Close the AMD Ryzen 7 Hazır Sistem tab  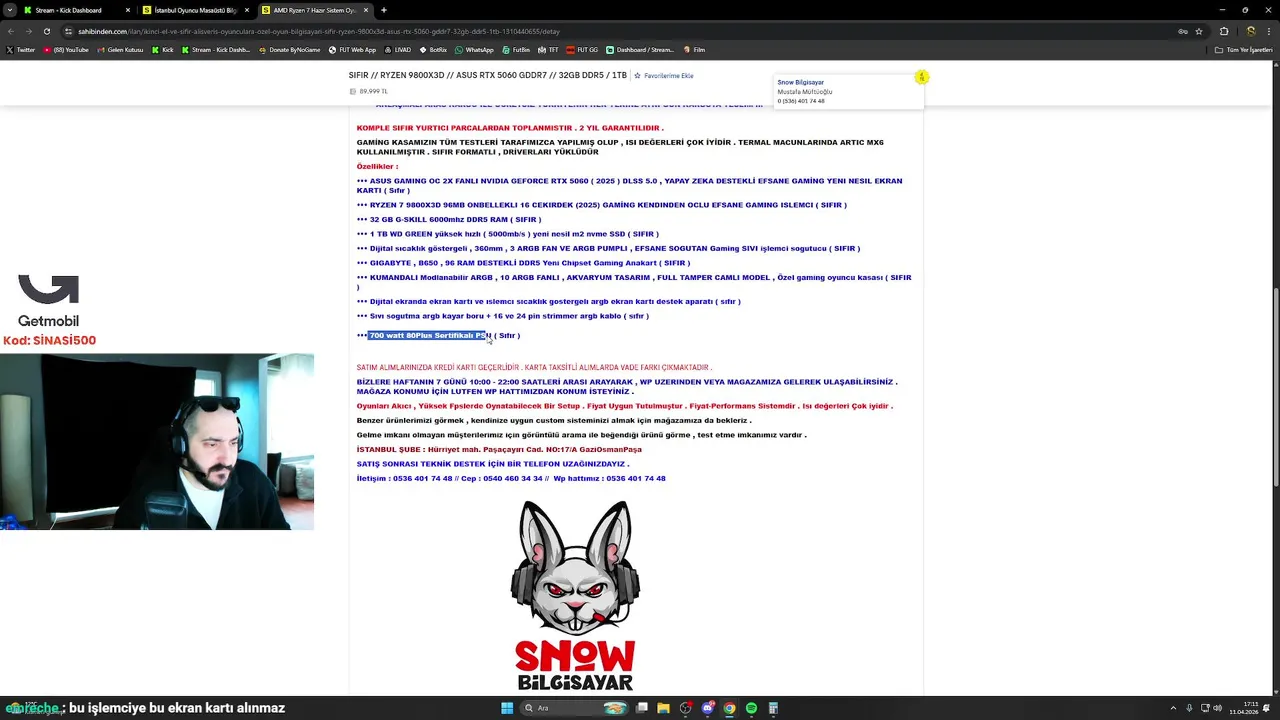pos(364,10)
